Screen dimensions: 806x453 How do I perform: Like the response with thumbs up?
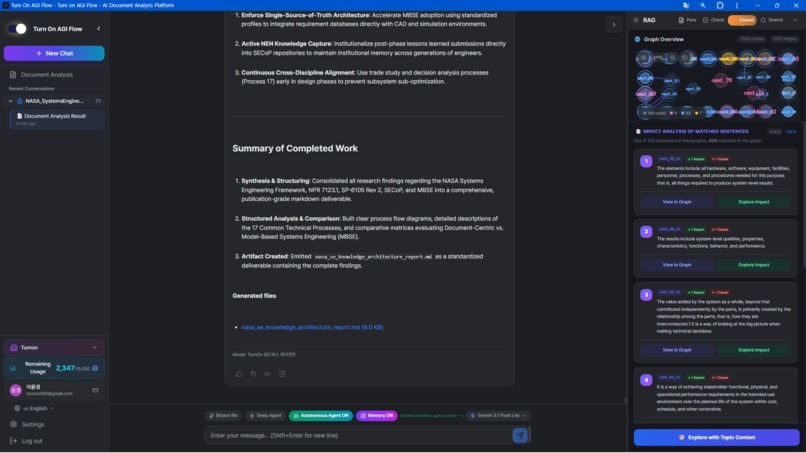[x=239, y=374]
